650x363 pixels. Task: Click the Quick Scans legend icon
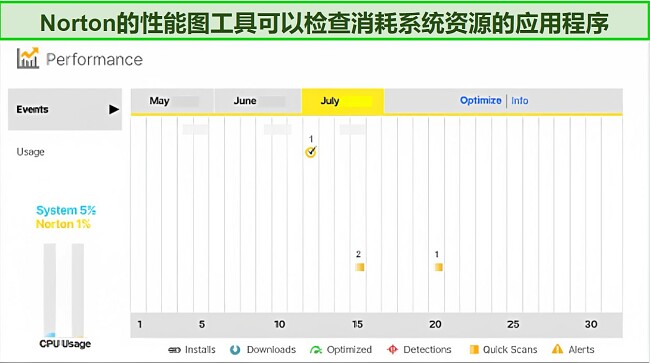(x=474, y=350)
